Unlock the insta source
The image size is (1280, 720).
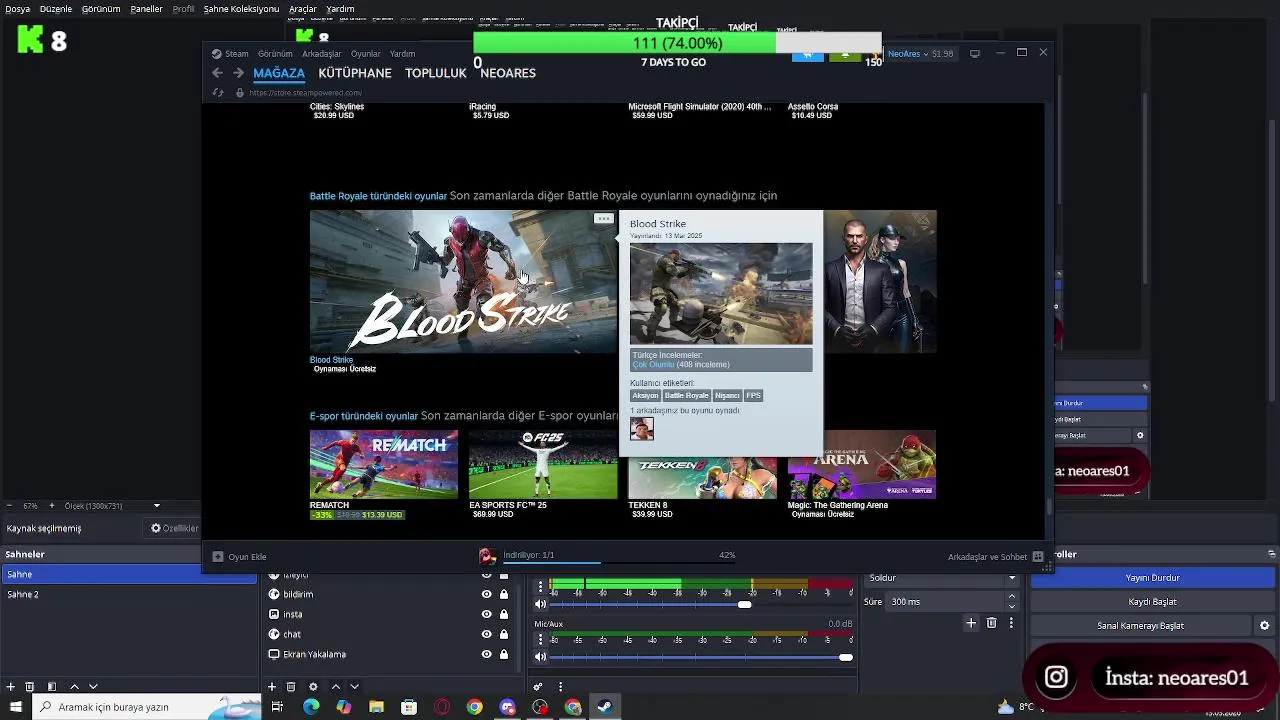(x=504, y=614)
